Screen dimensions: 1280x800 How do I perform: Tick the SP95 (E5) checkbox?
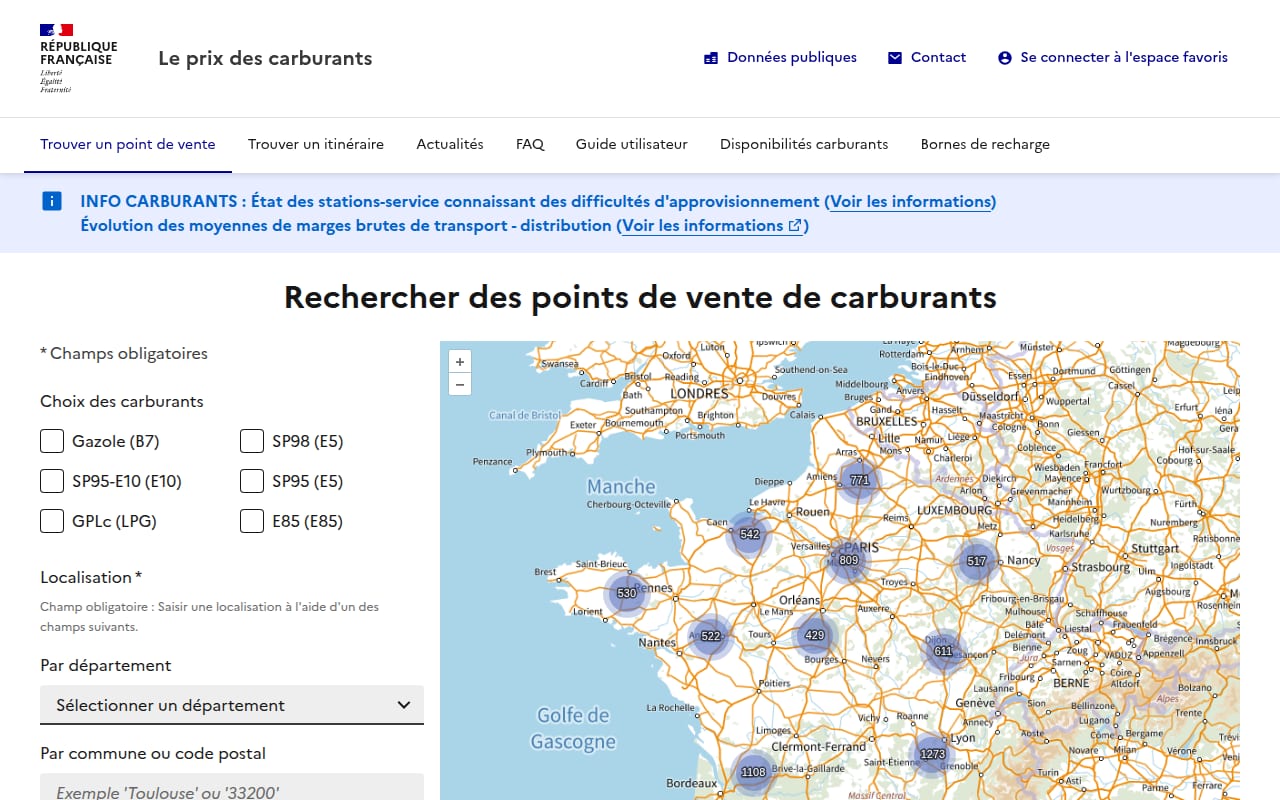pyautogui.click(x=252, y=481)
